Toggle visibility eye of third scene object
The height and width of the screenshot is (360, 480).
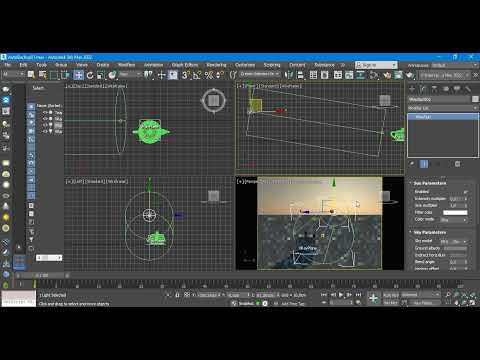[45, 125]
